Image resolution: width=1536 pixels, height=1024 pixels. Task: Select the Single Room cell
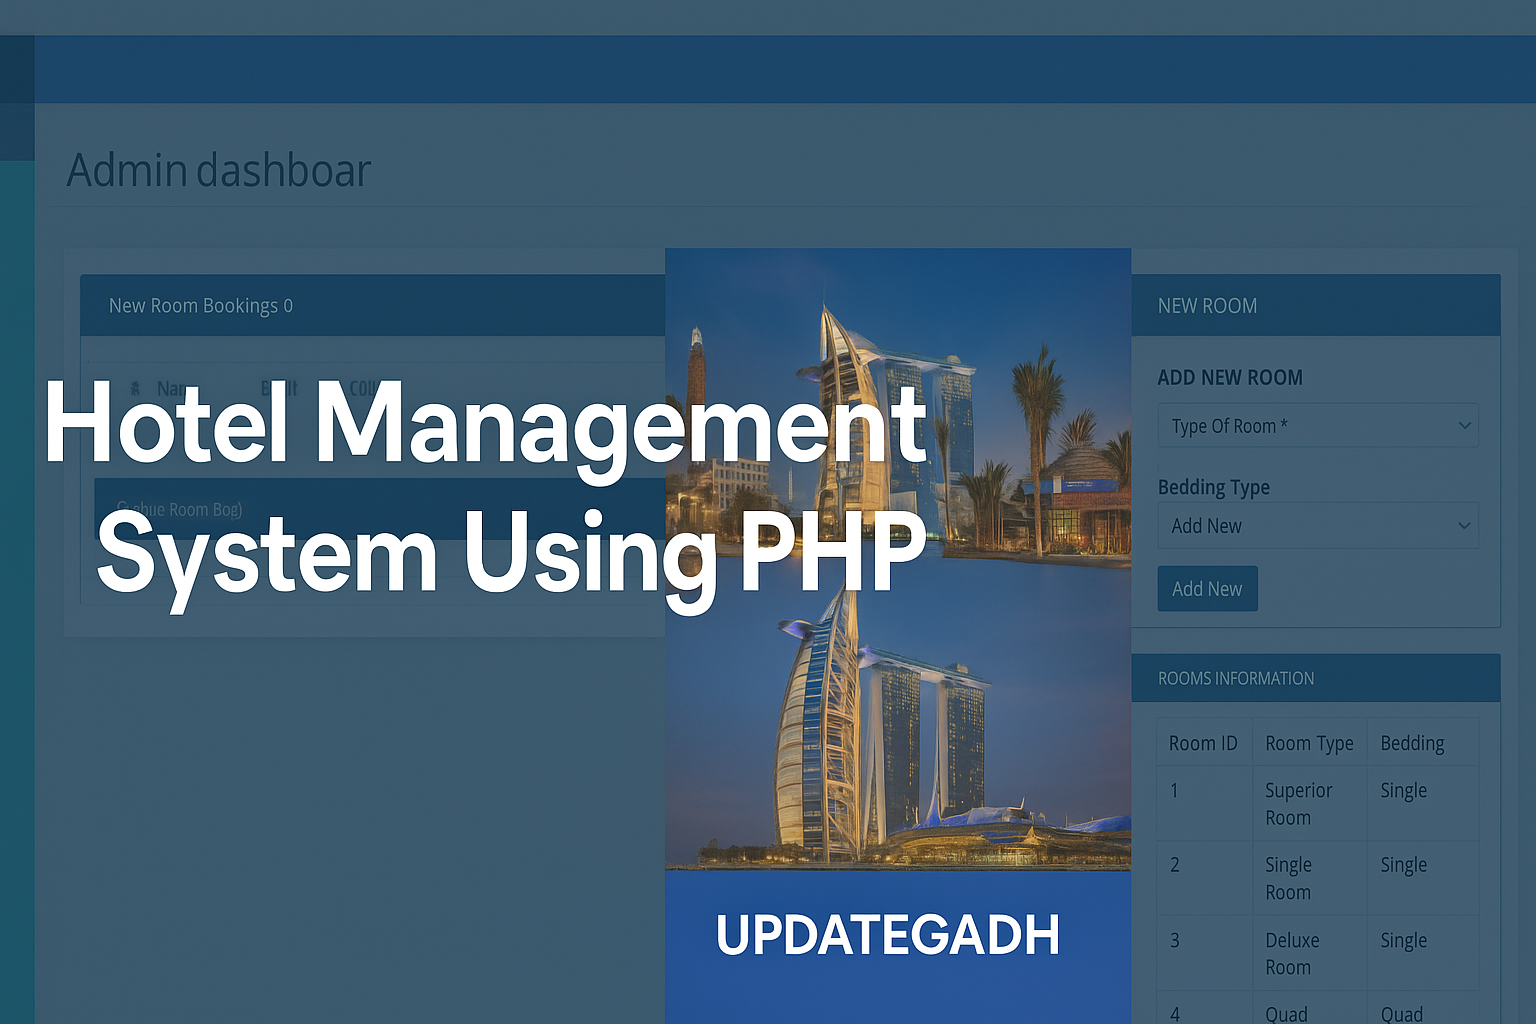point(1309,878)
